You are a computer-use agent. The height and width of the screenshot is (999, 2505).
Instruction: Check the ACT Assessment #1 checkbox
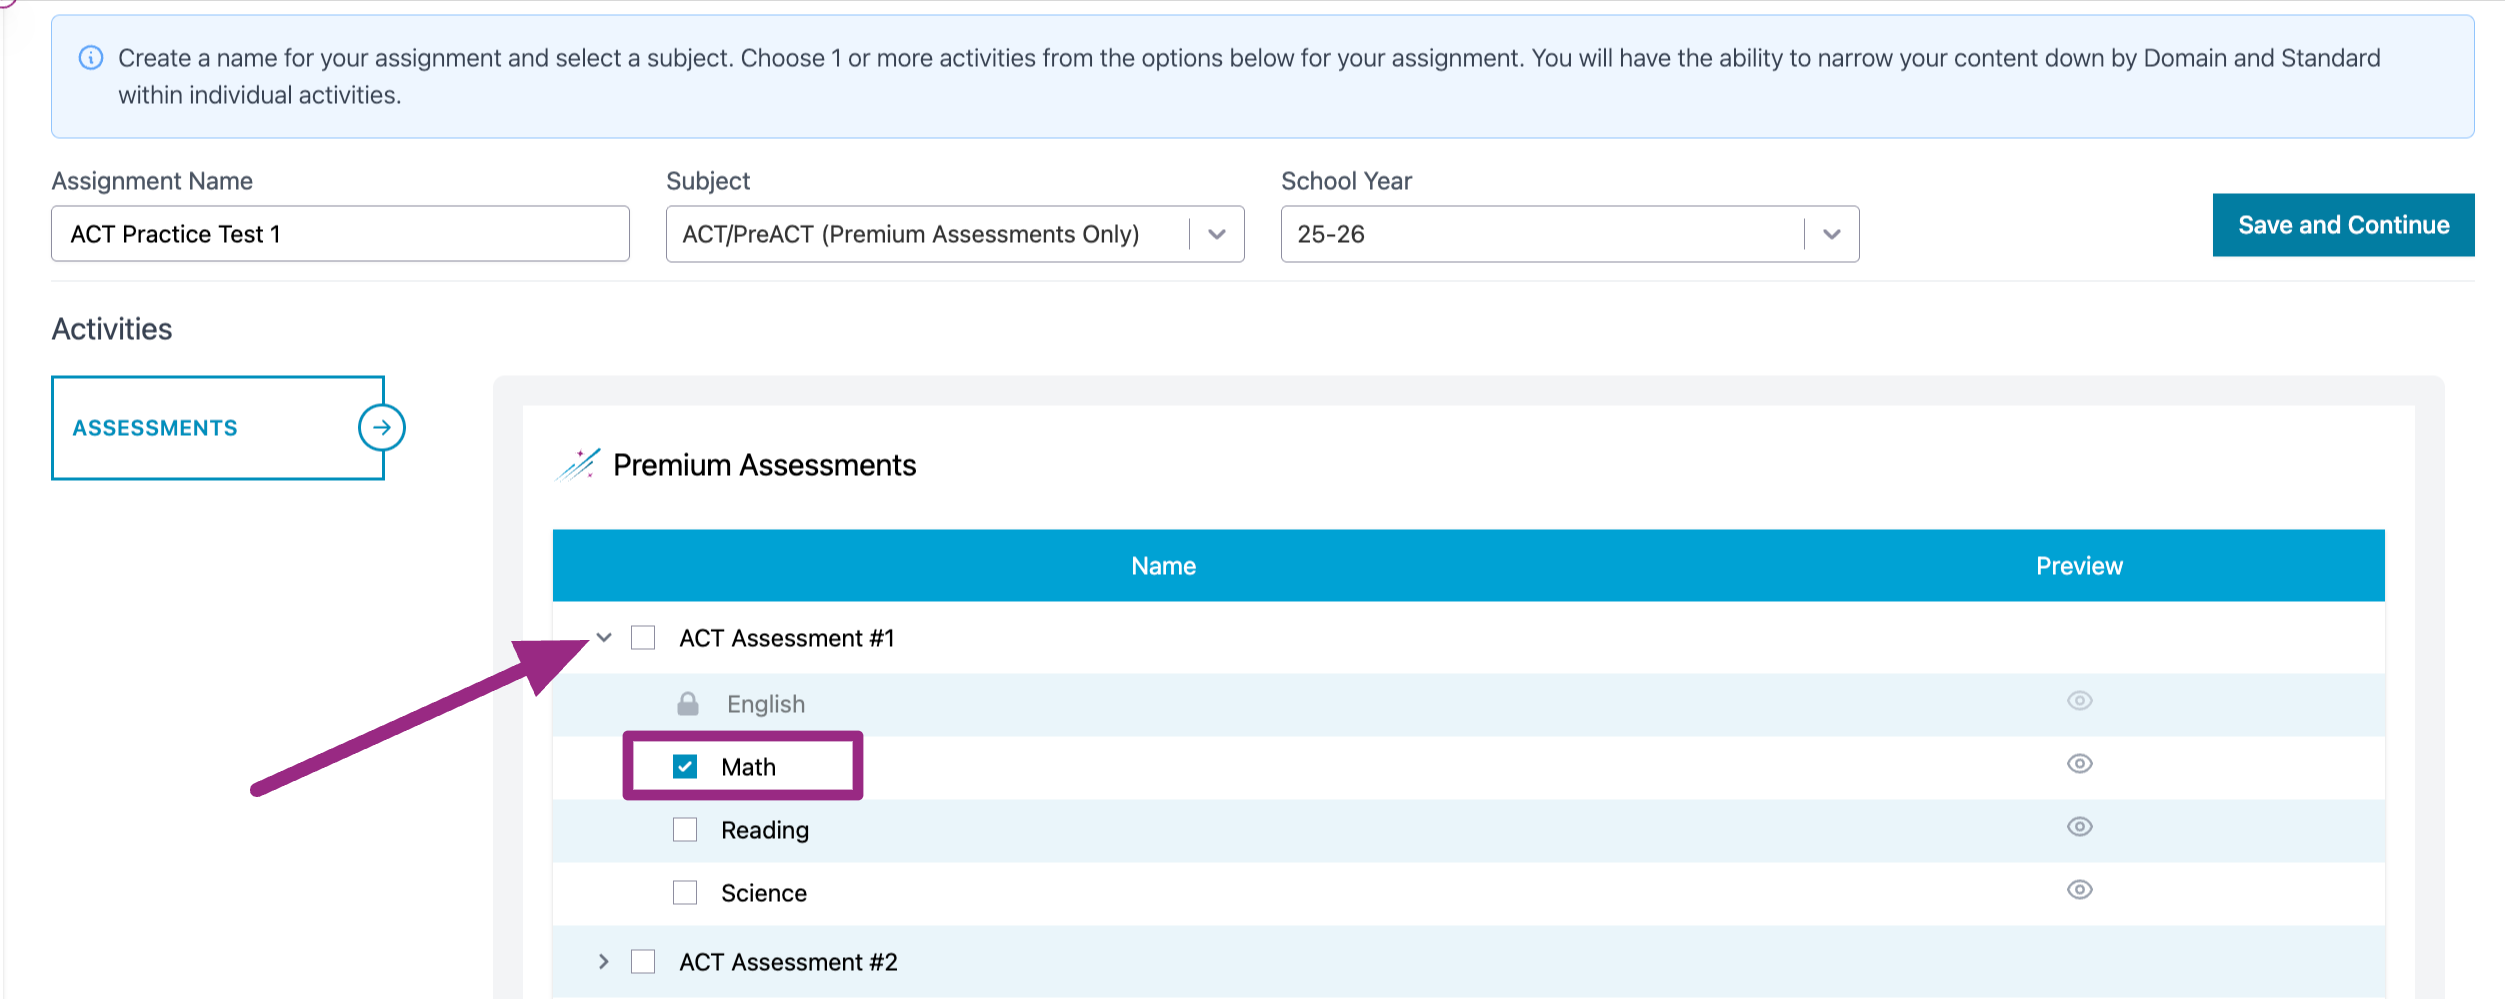[x=643, y=638]
